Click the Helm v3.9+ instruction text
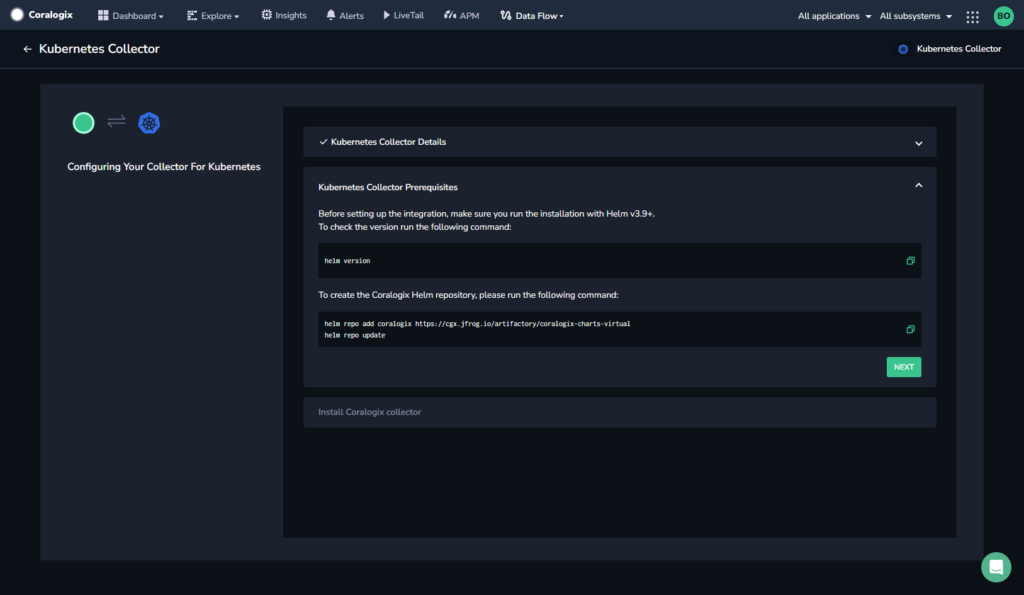 tap(486, 214)
